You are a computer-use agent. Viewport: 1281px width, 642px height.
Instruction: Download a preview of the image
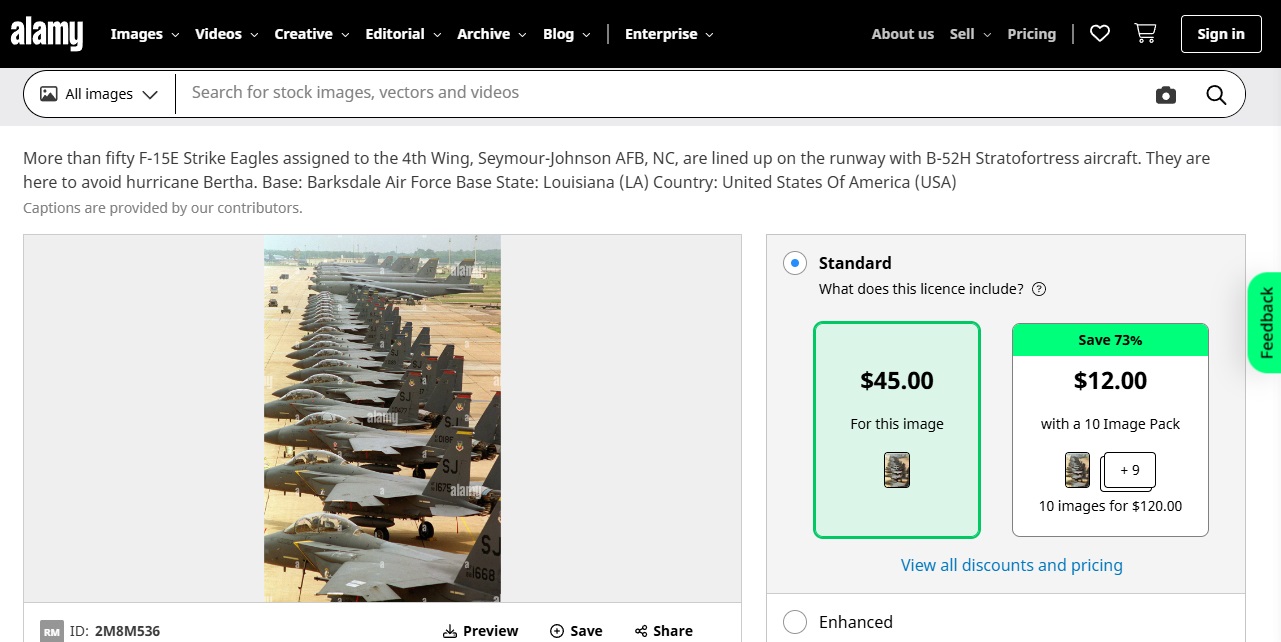[x=481, y=631]
